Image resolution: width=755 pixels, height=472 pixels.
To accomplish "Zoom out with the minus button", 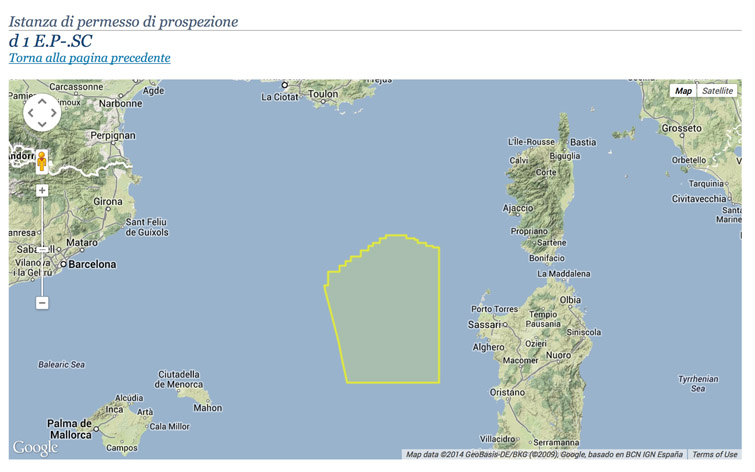I will click(x=42, y=302).
